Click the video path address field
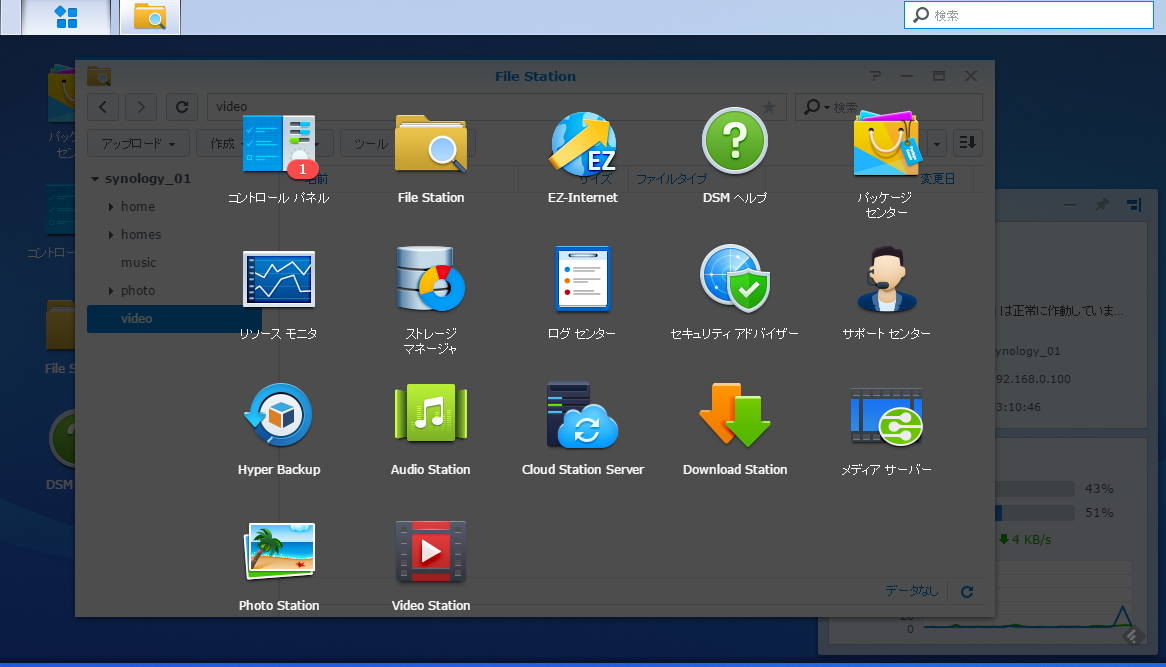 (x=497, y=107)
